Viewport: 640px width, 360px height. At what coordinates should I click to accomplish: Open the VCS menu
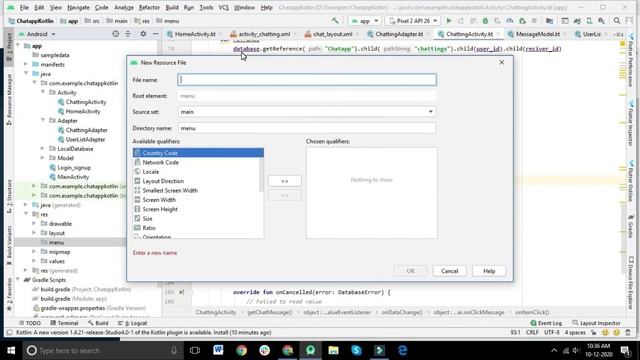tap(224, 7)
